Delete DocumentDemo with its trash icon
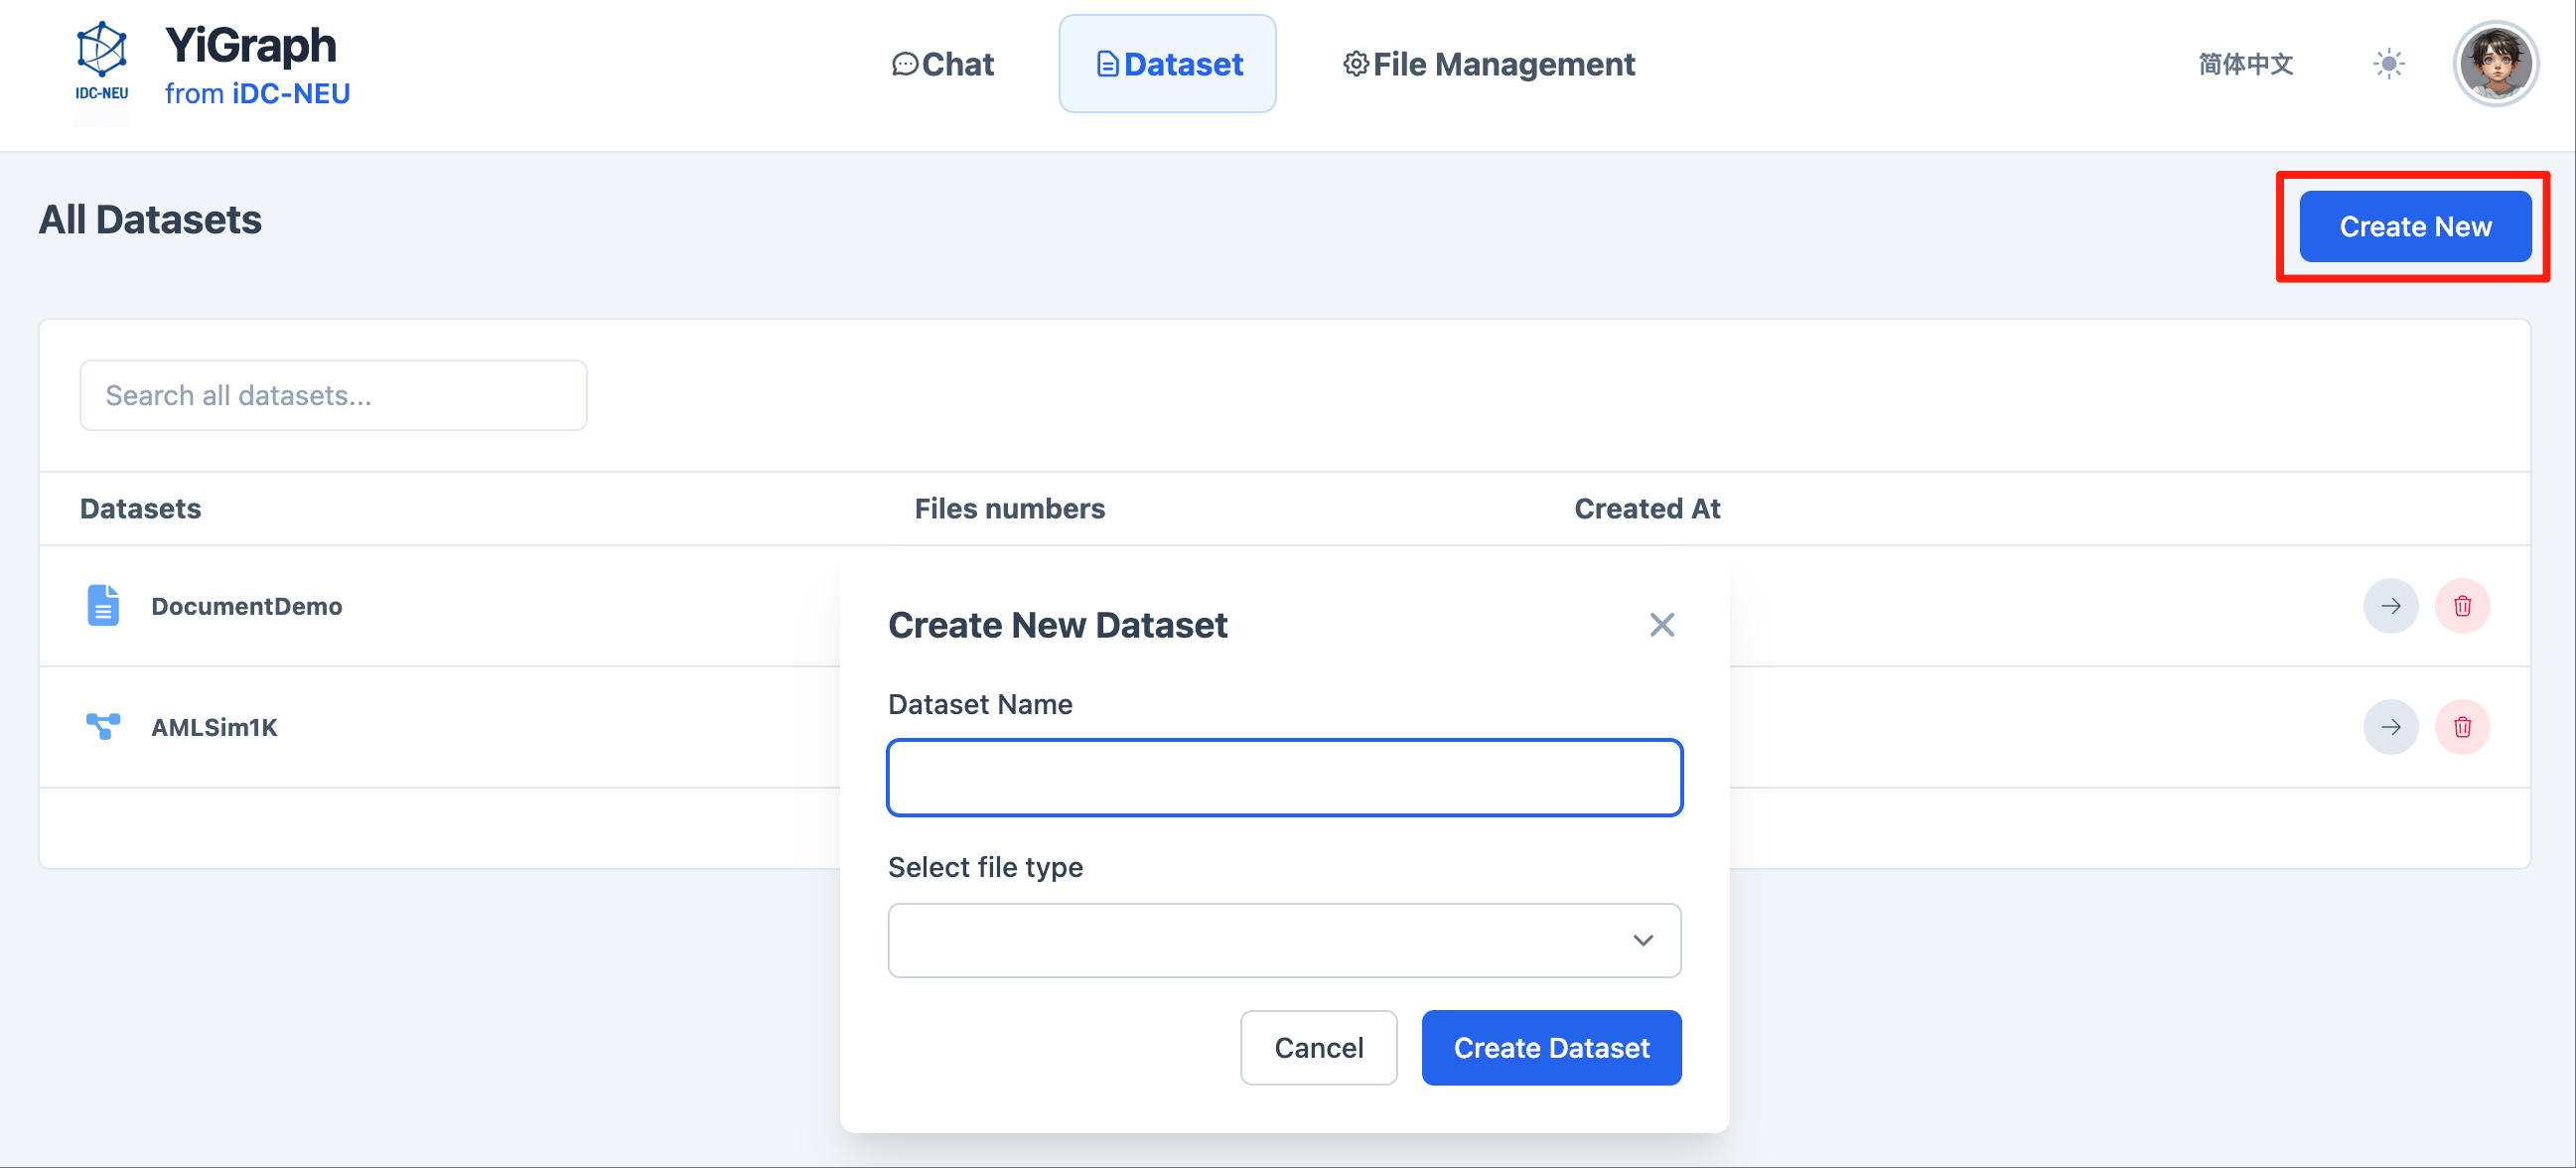The height and width of the screenshot is (1168, 2576). tap(2463, 605)
